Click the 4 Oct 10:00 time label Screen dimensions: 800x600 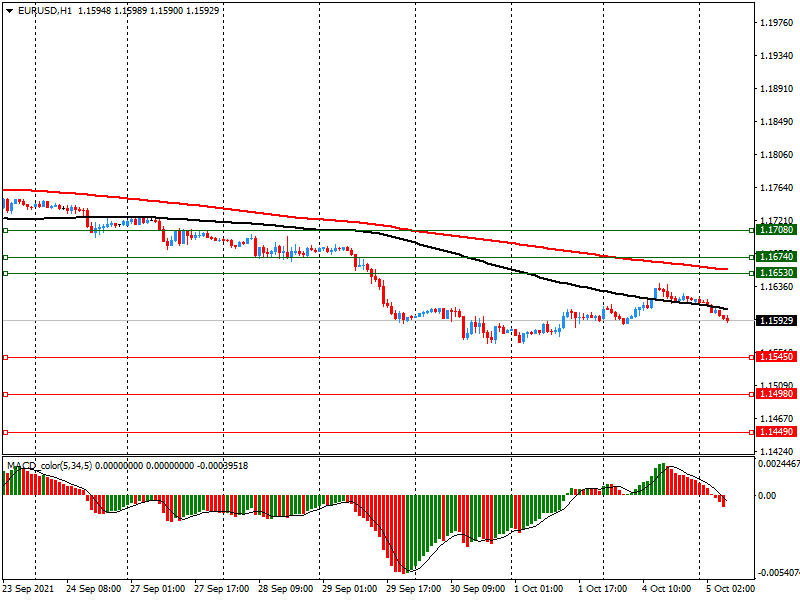[666, 589]
